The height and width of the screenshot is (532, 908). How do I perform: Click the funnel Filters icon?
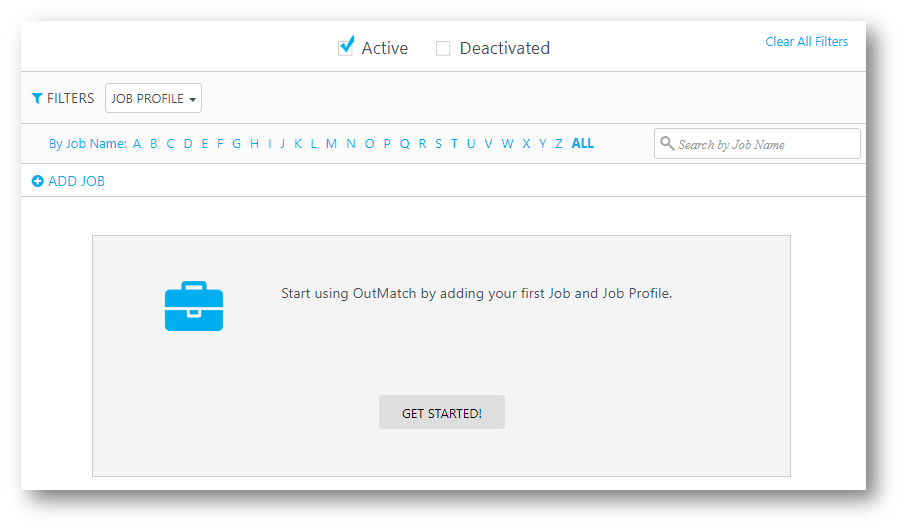[x=37, y=98]
